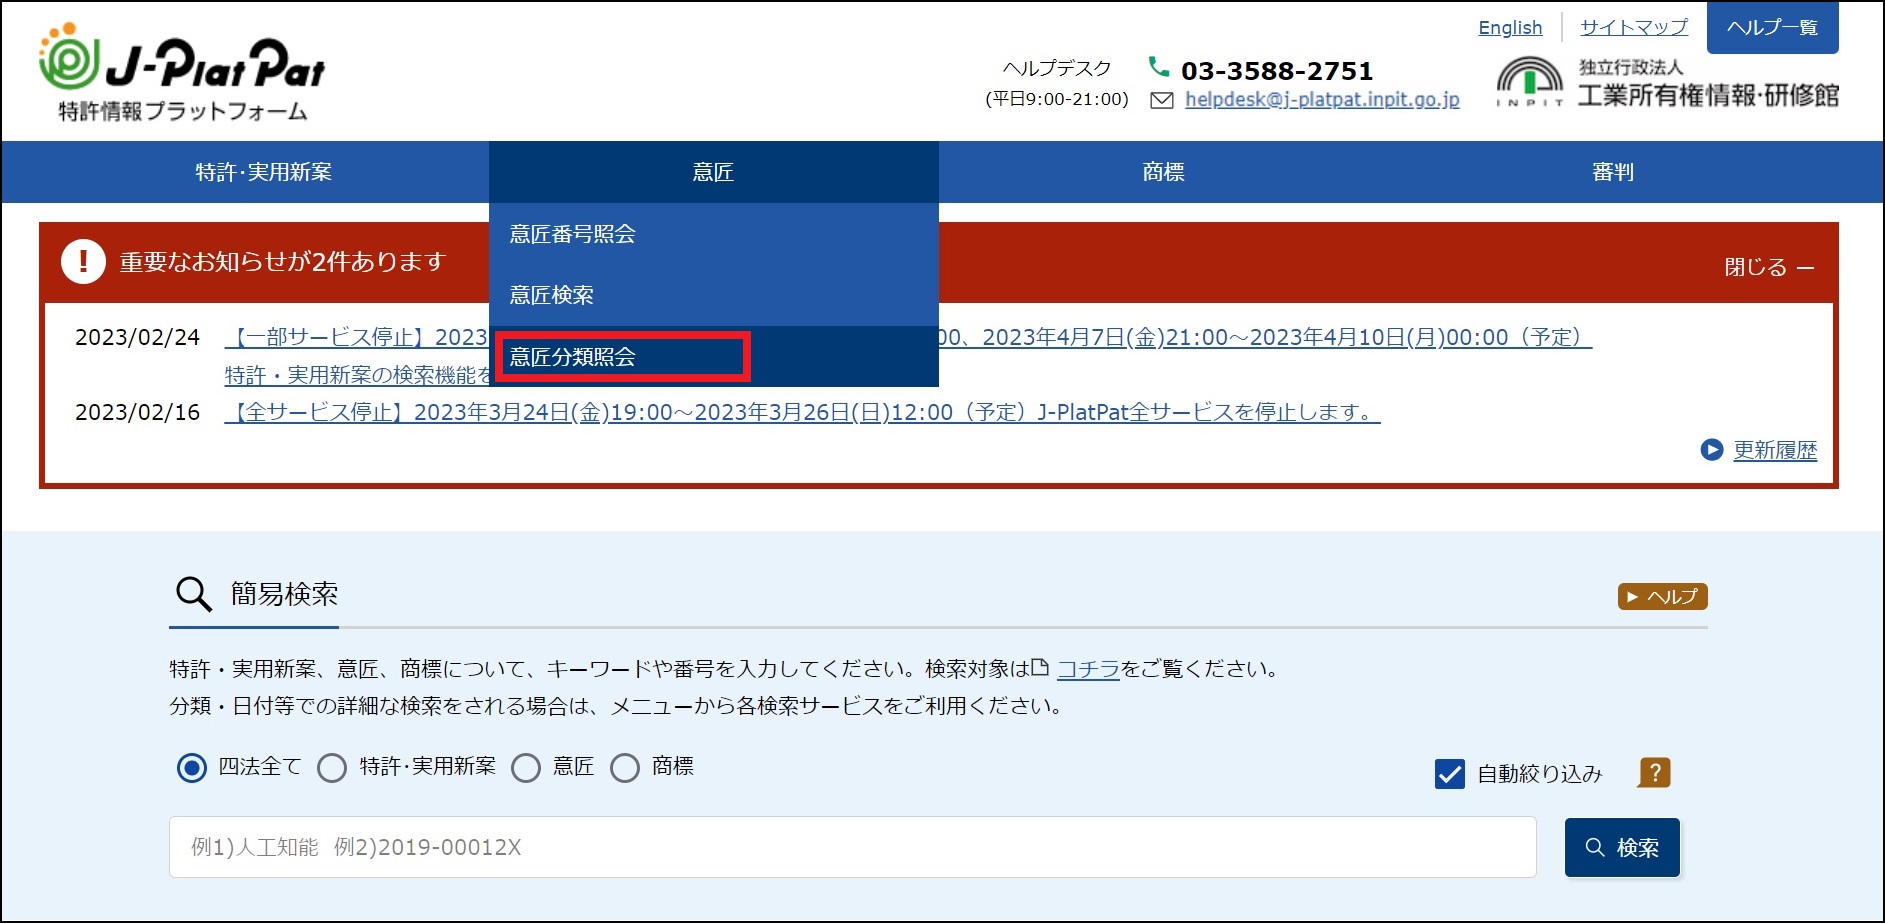Expand the 商標 navigation menu
Screen dimensions: 1885x923
pos(1163,172)
